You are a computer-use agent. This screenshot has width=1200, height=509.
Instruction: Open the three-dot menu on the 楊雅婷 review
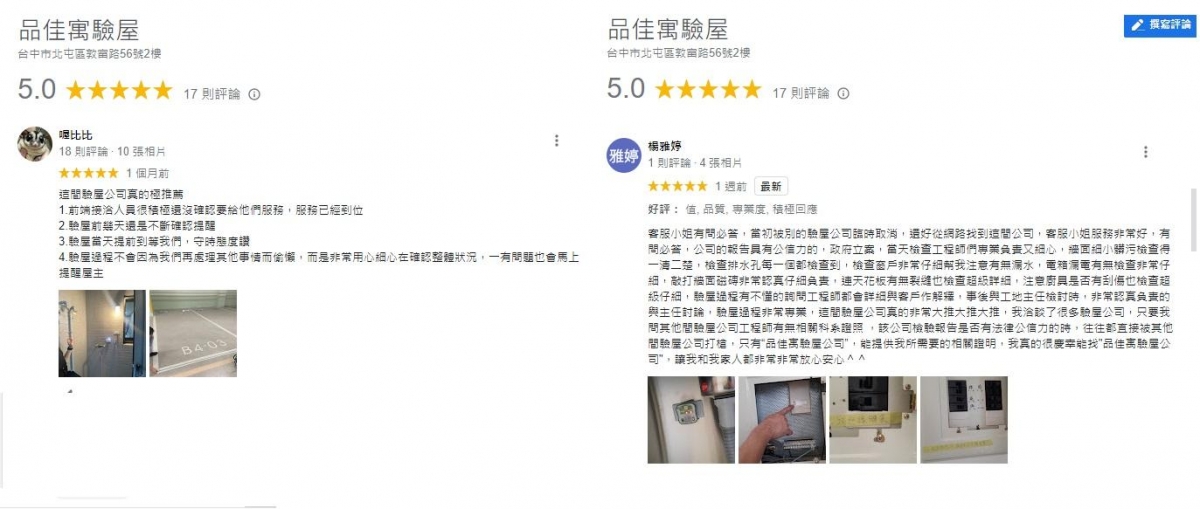(x=1146, y=152)
